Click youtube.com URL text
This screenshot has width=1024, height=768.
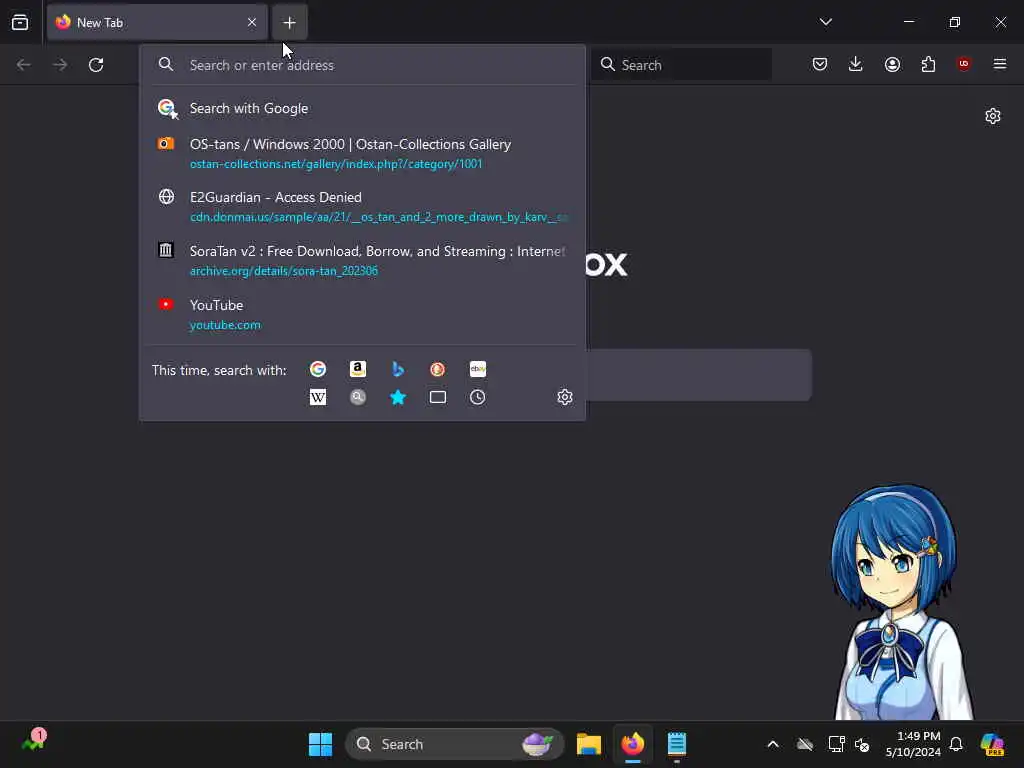(x=225, y=325)
